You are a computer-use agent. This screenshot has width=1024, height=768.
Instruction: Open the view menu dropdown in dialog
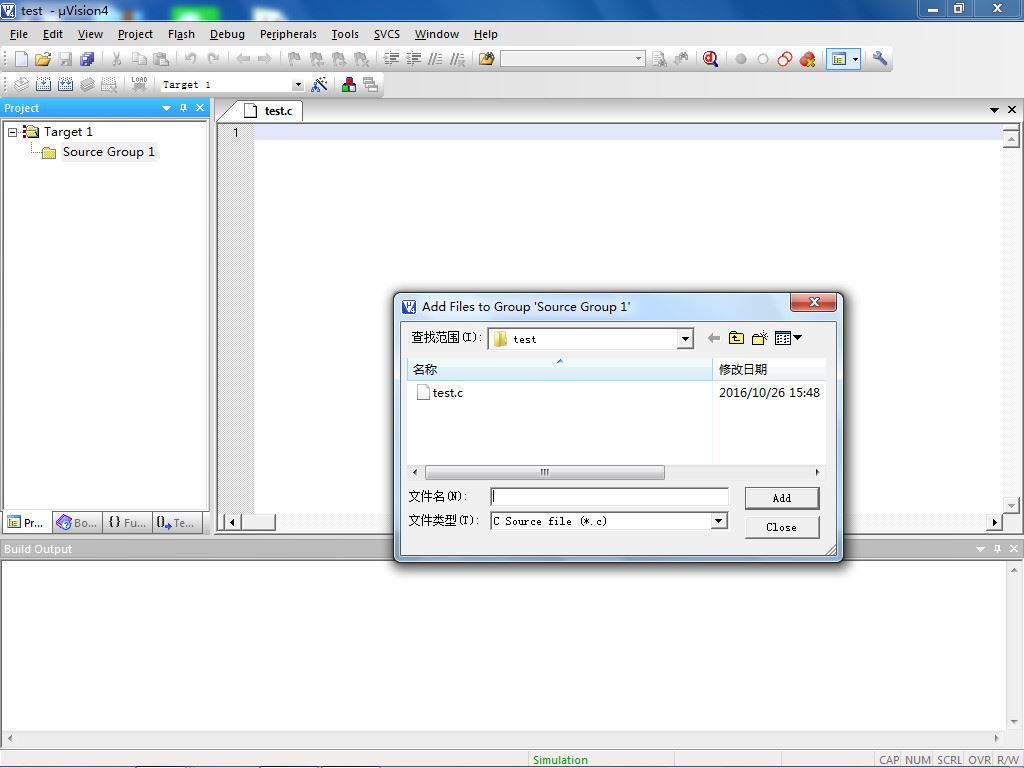(x=798, y=338)
